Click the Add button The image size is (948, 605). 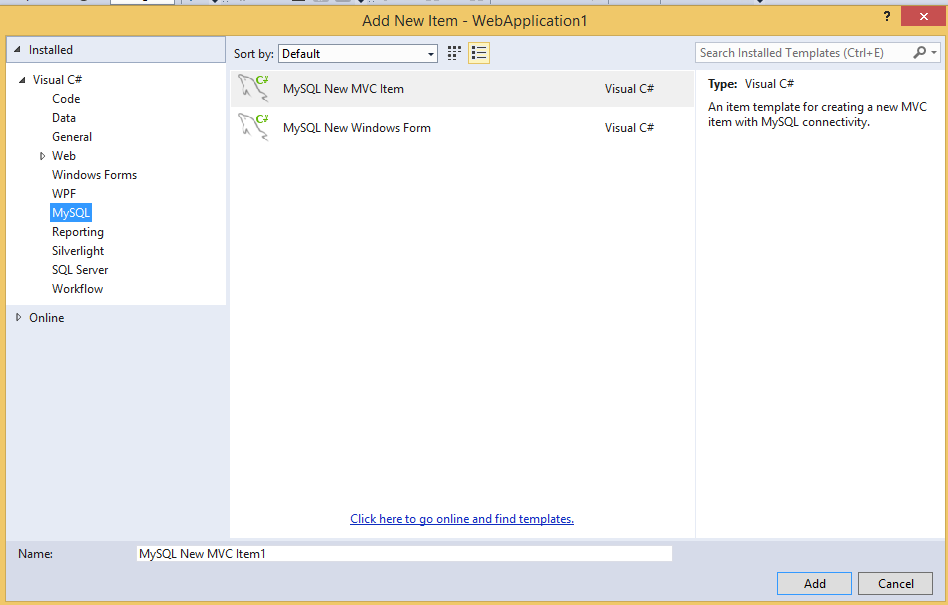(814, 583)
